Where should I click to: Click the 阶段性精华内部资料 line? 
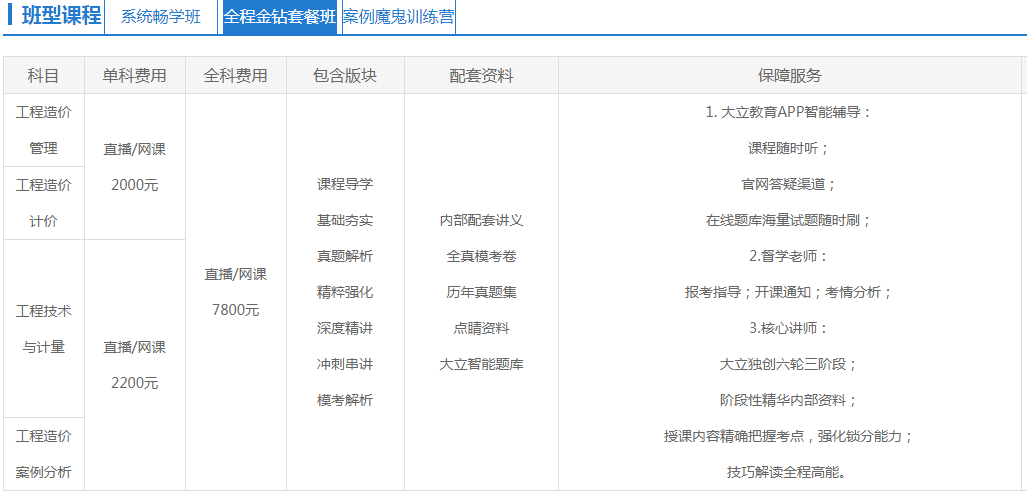(789, 400)
